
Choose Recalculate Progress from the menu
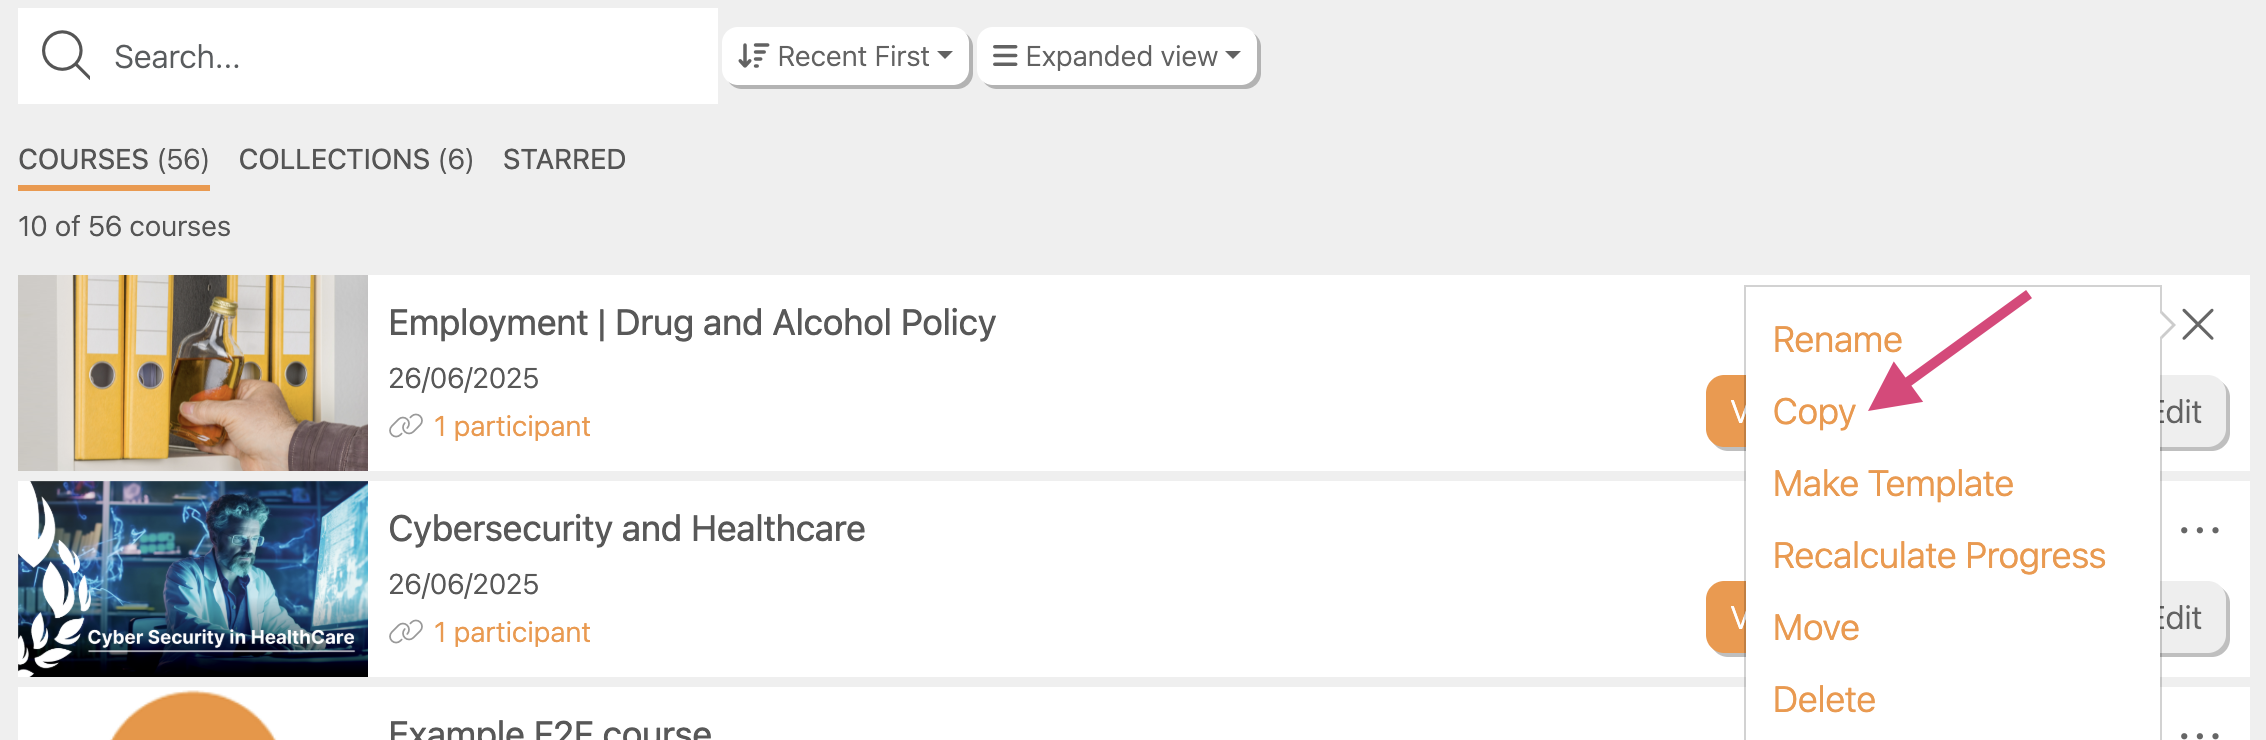tap(1939, 556)
